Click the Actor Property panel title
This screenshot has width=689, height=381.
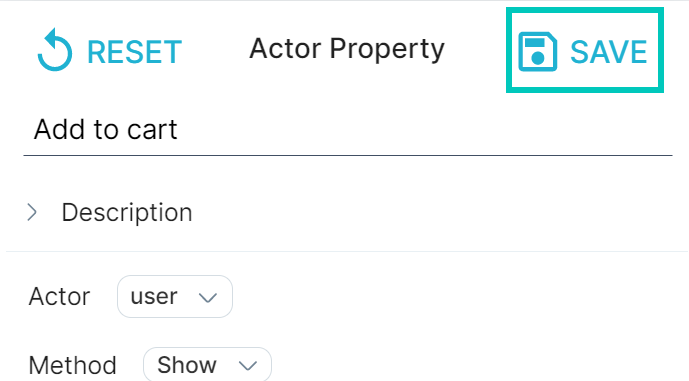point(347,49)
